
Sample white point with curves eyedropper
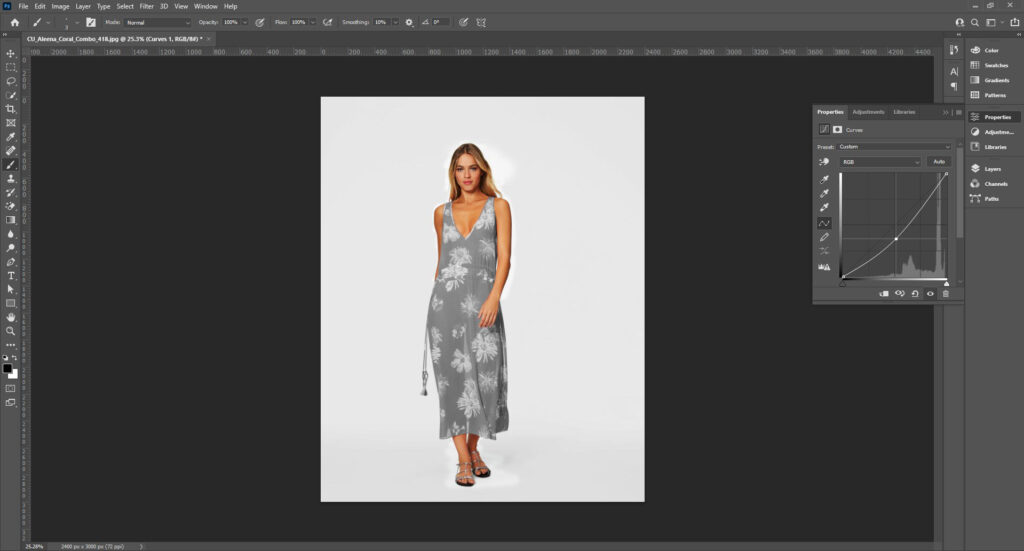coord(824,207)
